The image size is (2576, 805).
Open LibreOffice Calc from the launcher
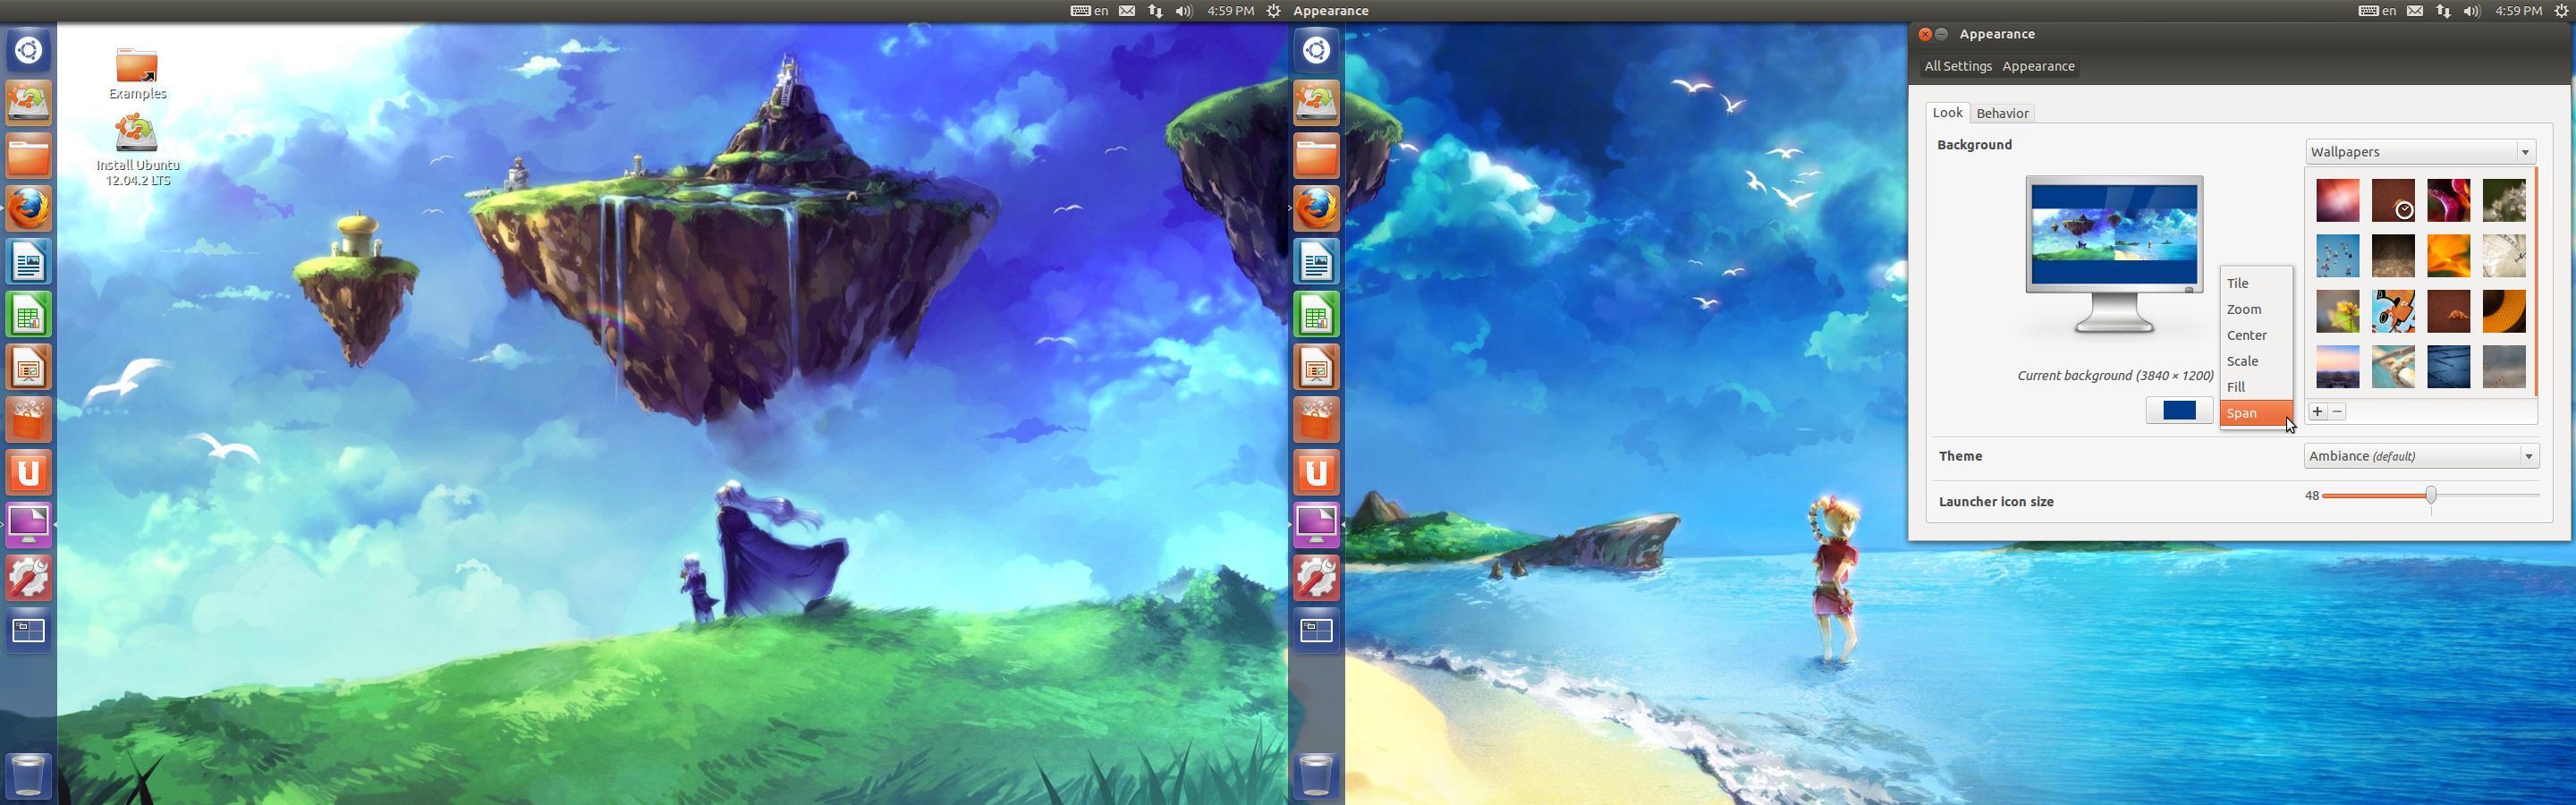coord(28,314)
